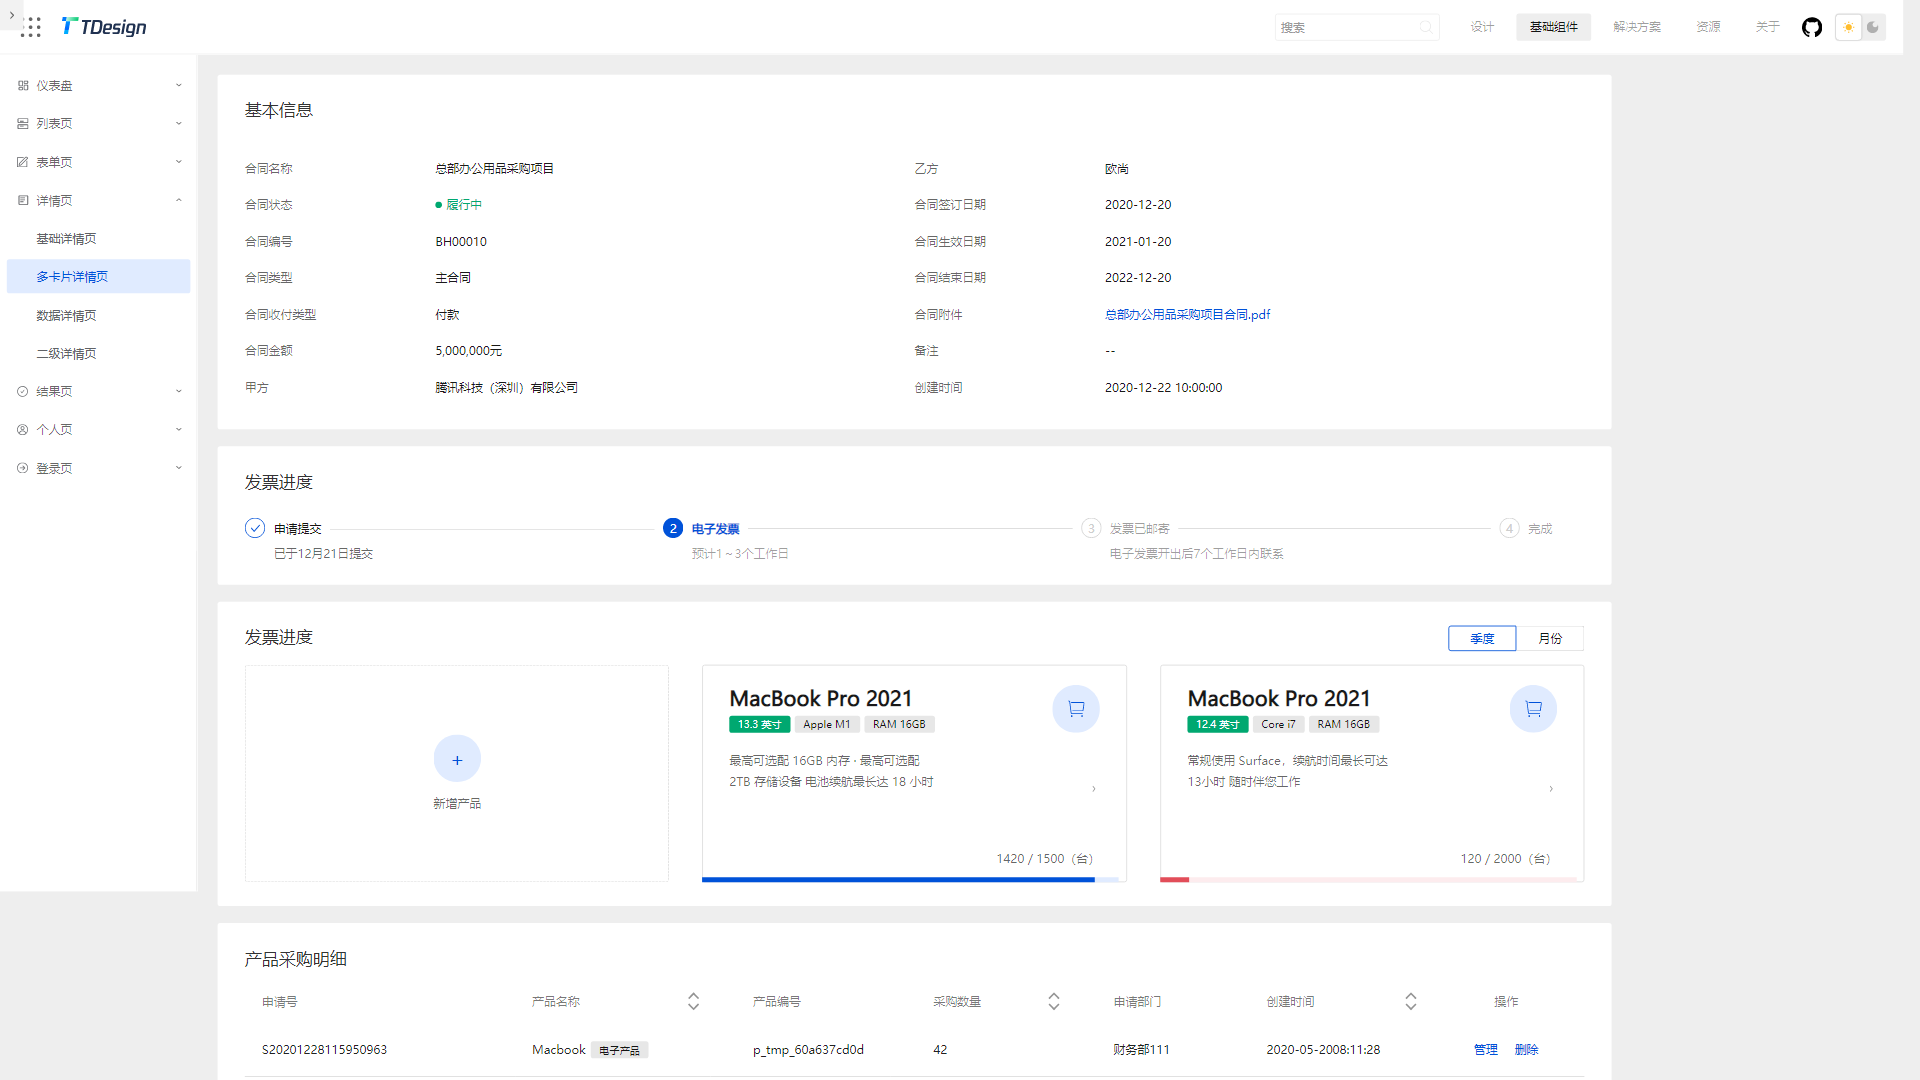Click the 履行中 status label
1920x1080 pixels.
[x=464, y=205]
